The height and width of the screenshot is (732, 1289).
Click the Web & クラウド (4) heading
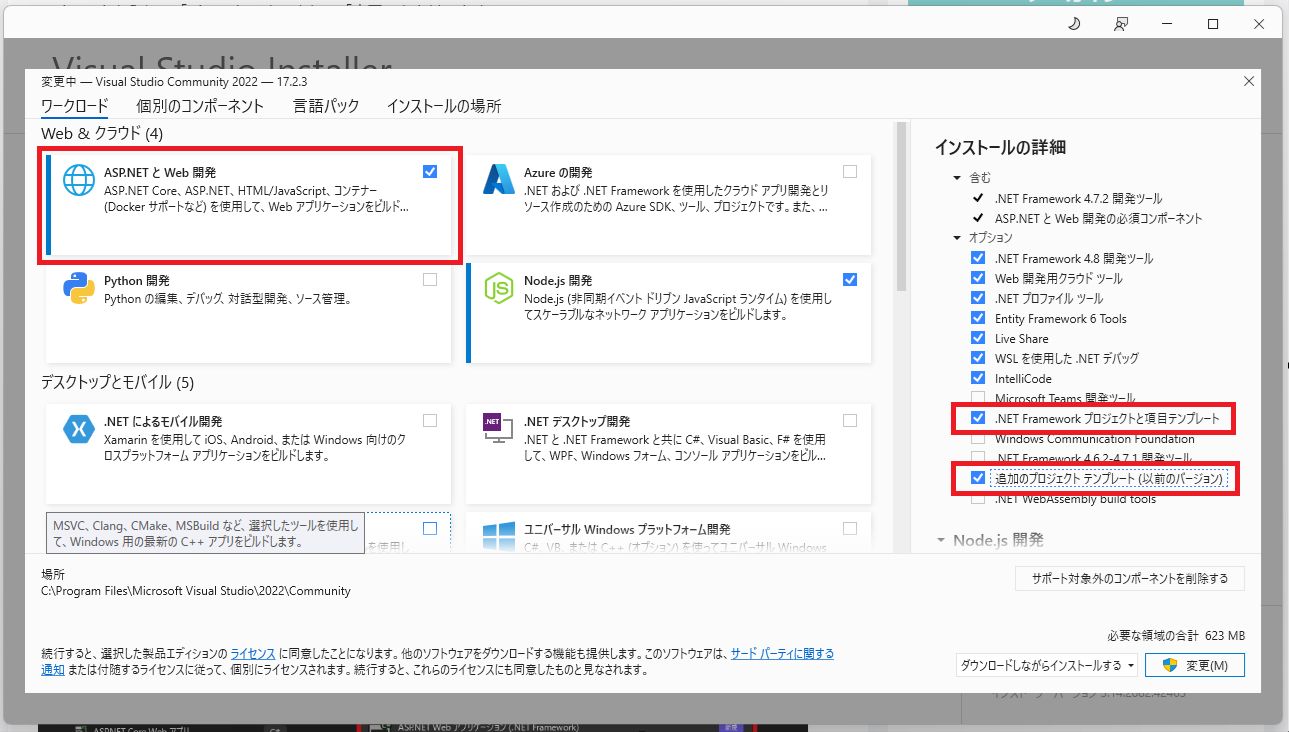point(102,133)
